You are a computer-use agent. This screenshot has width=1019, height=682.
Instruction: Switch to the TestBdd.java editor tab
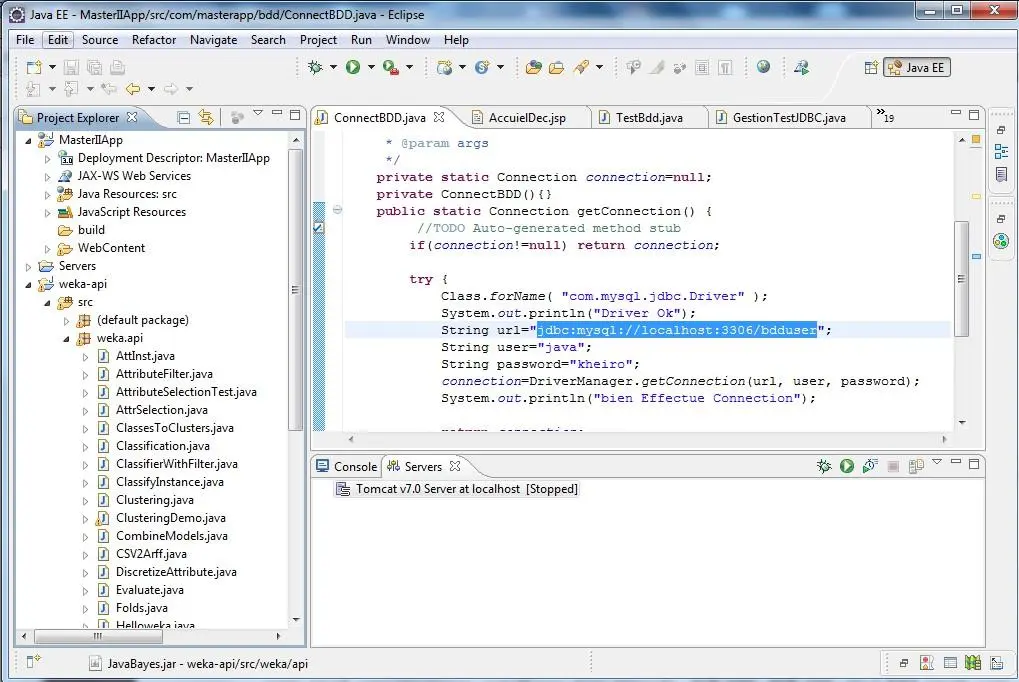648,118
